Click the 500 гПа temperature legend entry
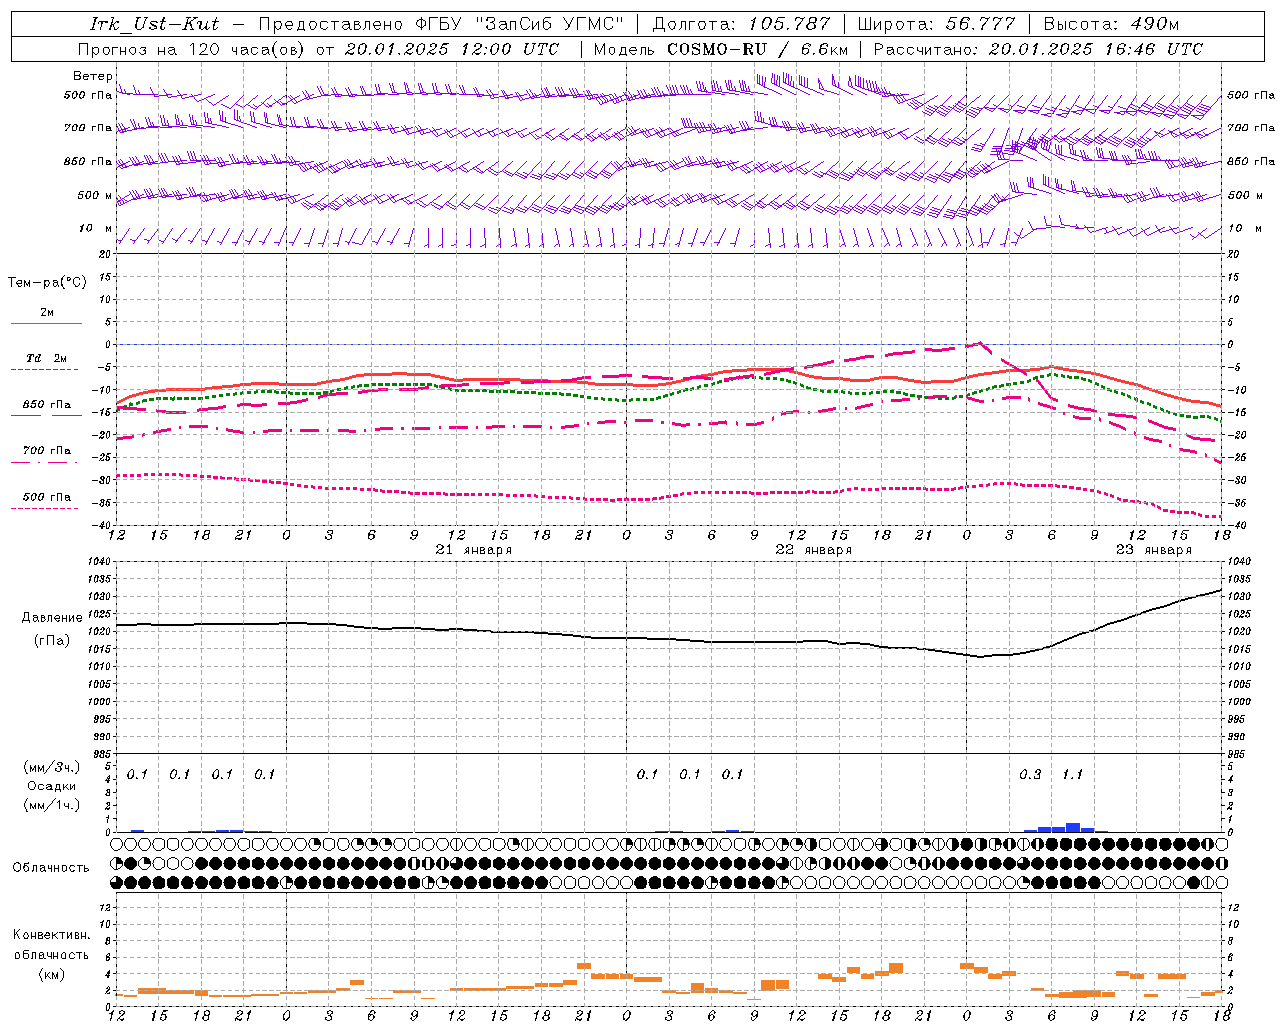 [47, 496]
